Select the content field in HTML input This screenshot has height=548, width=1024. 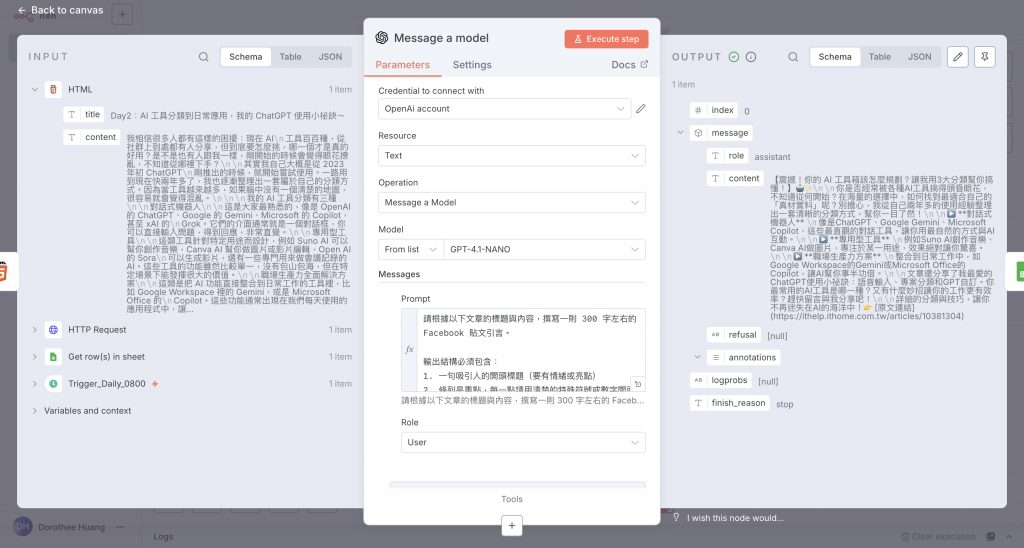pyautogui.click(x=92, y=137)
